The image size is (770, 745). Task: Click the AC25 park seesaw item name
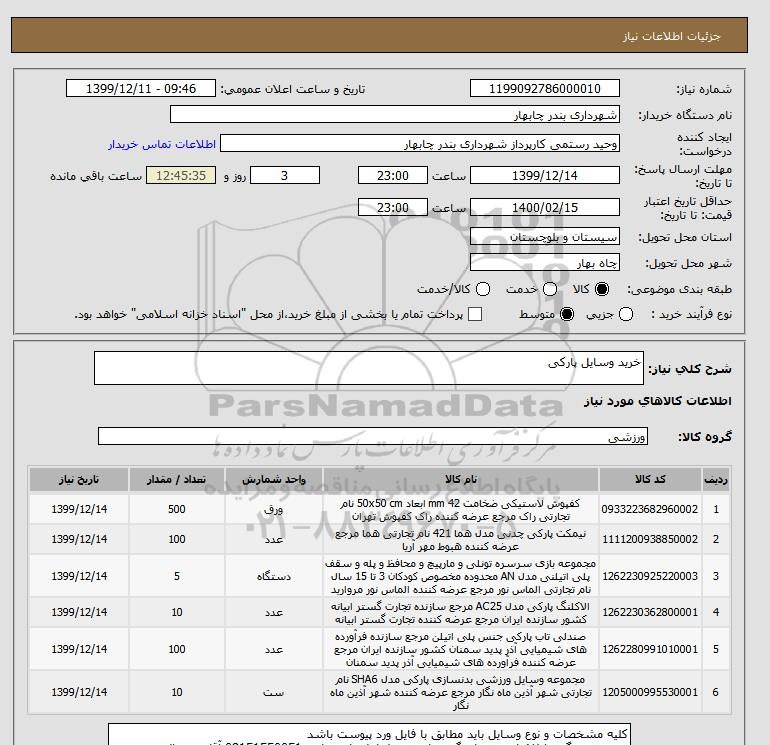pos(461,613)
